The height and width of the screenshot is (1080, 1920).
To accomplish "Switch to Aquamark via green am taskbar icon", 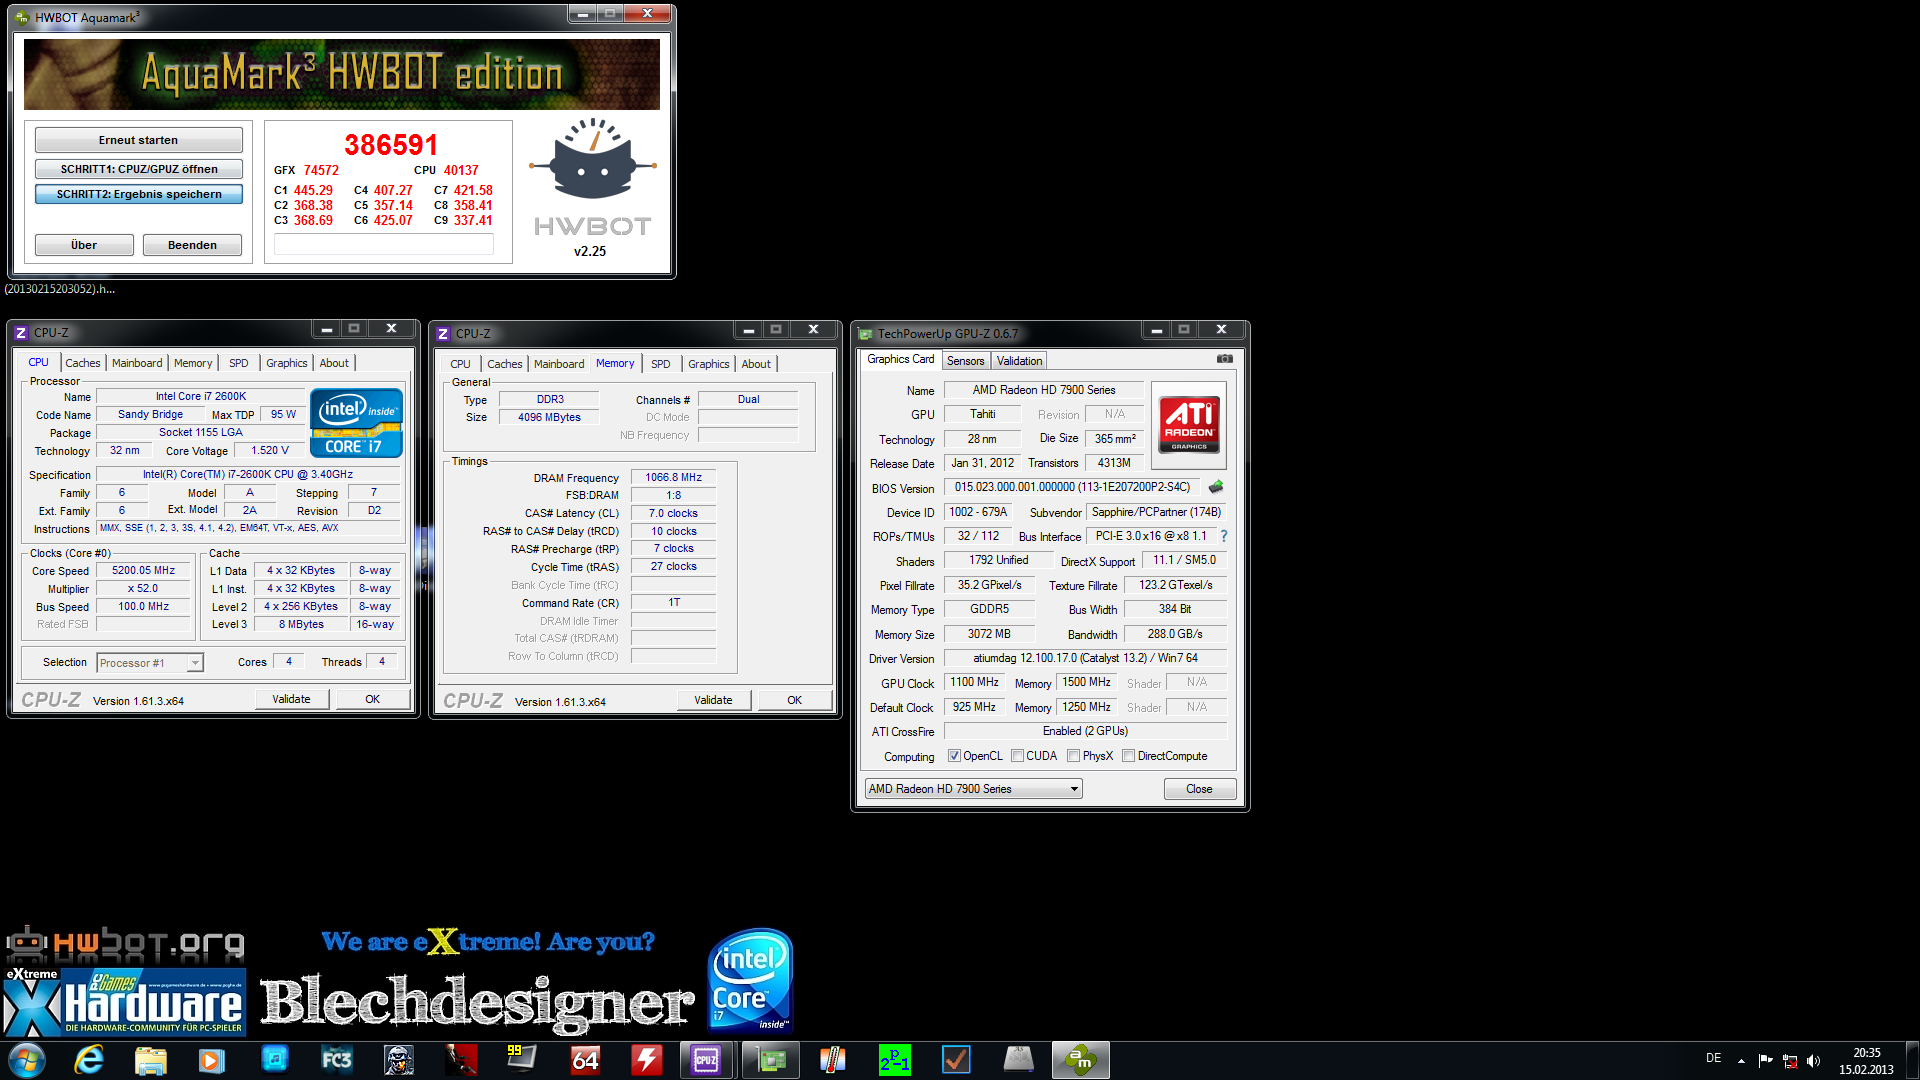I will 1081,1060.
